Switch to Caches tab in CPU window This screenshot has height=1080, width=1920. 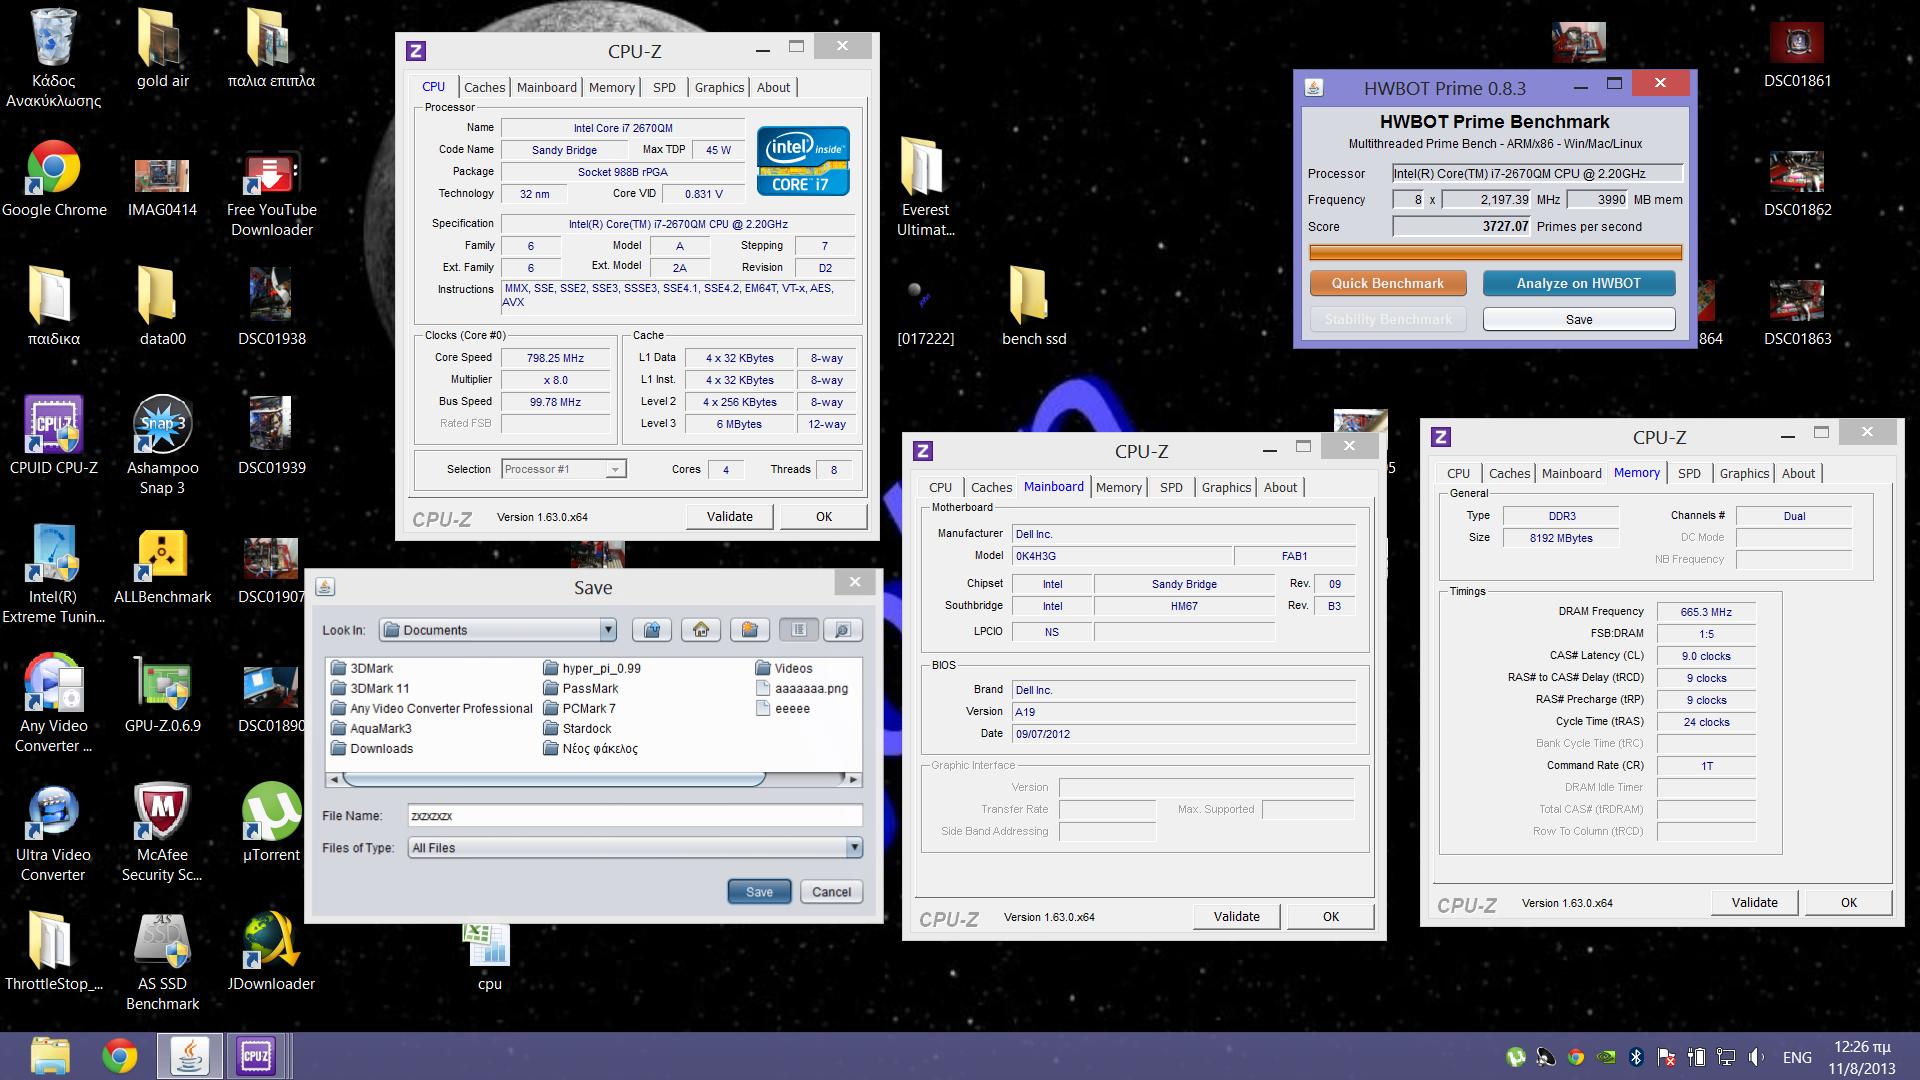point(484,87)
